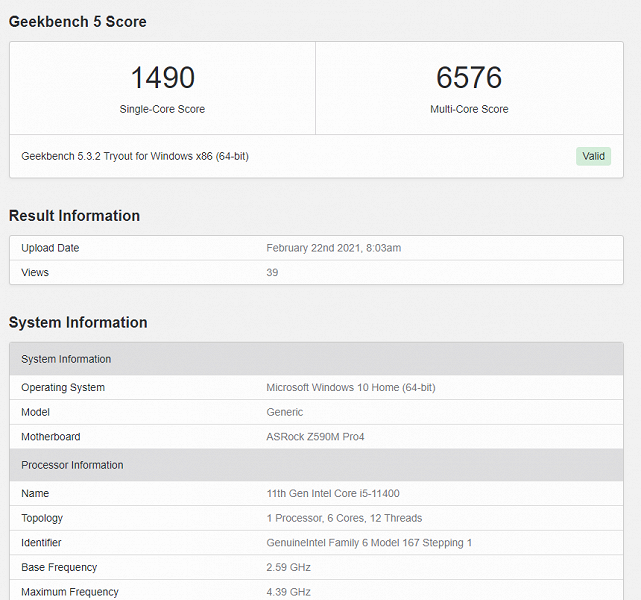Click the 1490 single-core score number
This screenshot has width=641, height=600.
point(162,78)
